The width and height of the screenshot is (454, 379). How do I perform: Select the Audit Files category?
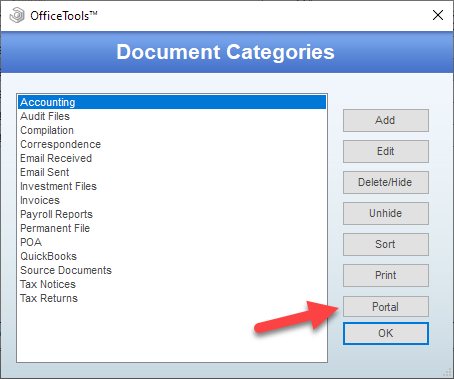click(172, 116)
